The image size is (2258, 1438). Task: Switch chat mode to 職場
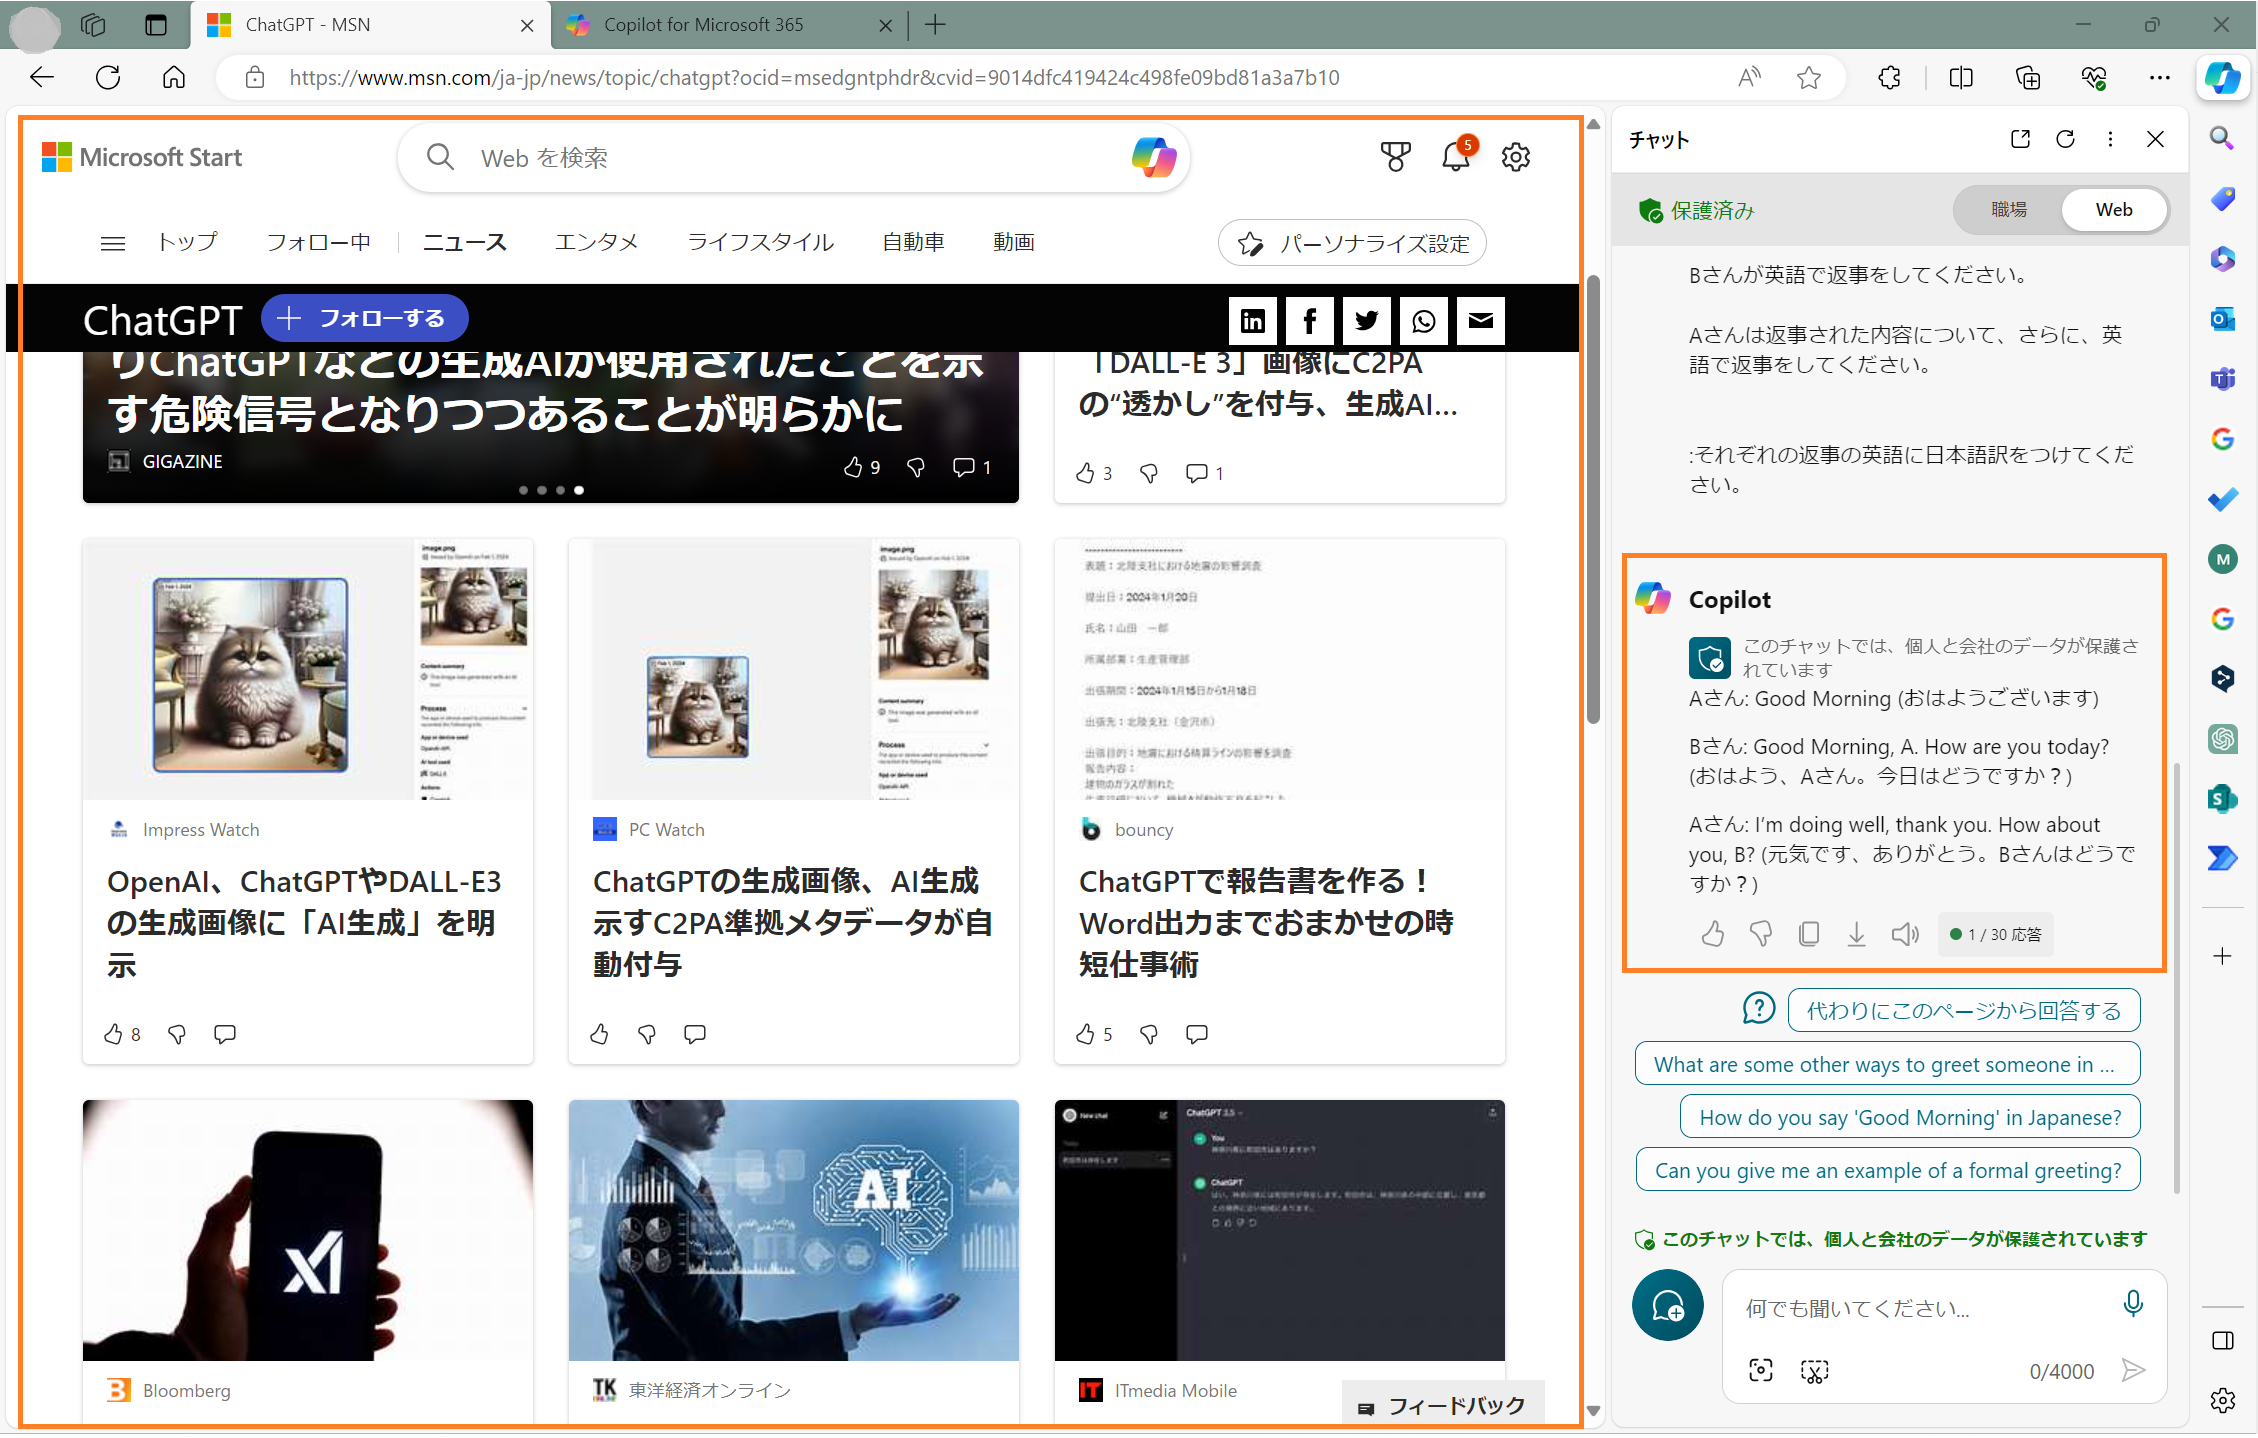tap(2008, 210)
